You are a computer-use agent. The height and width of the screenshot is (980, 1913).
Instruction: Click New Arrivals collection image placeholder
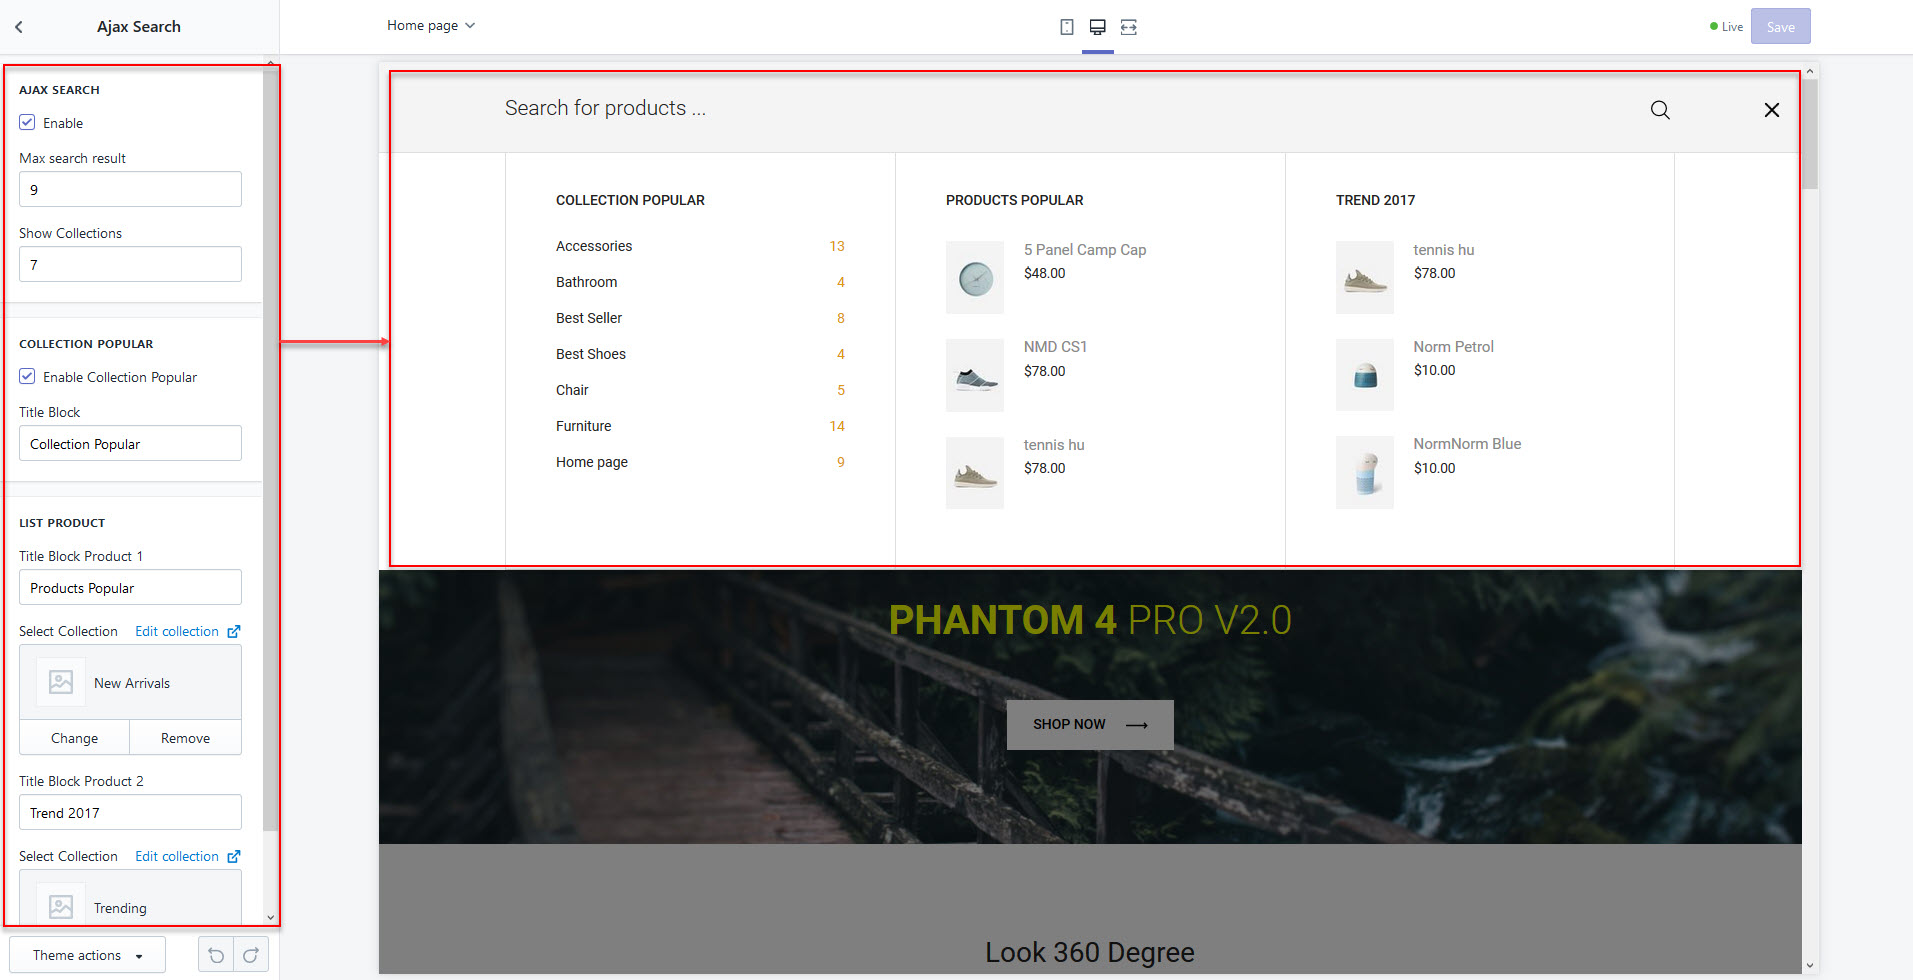(x=61, y=683)
